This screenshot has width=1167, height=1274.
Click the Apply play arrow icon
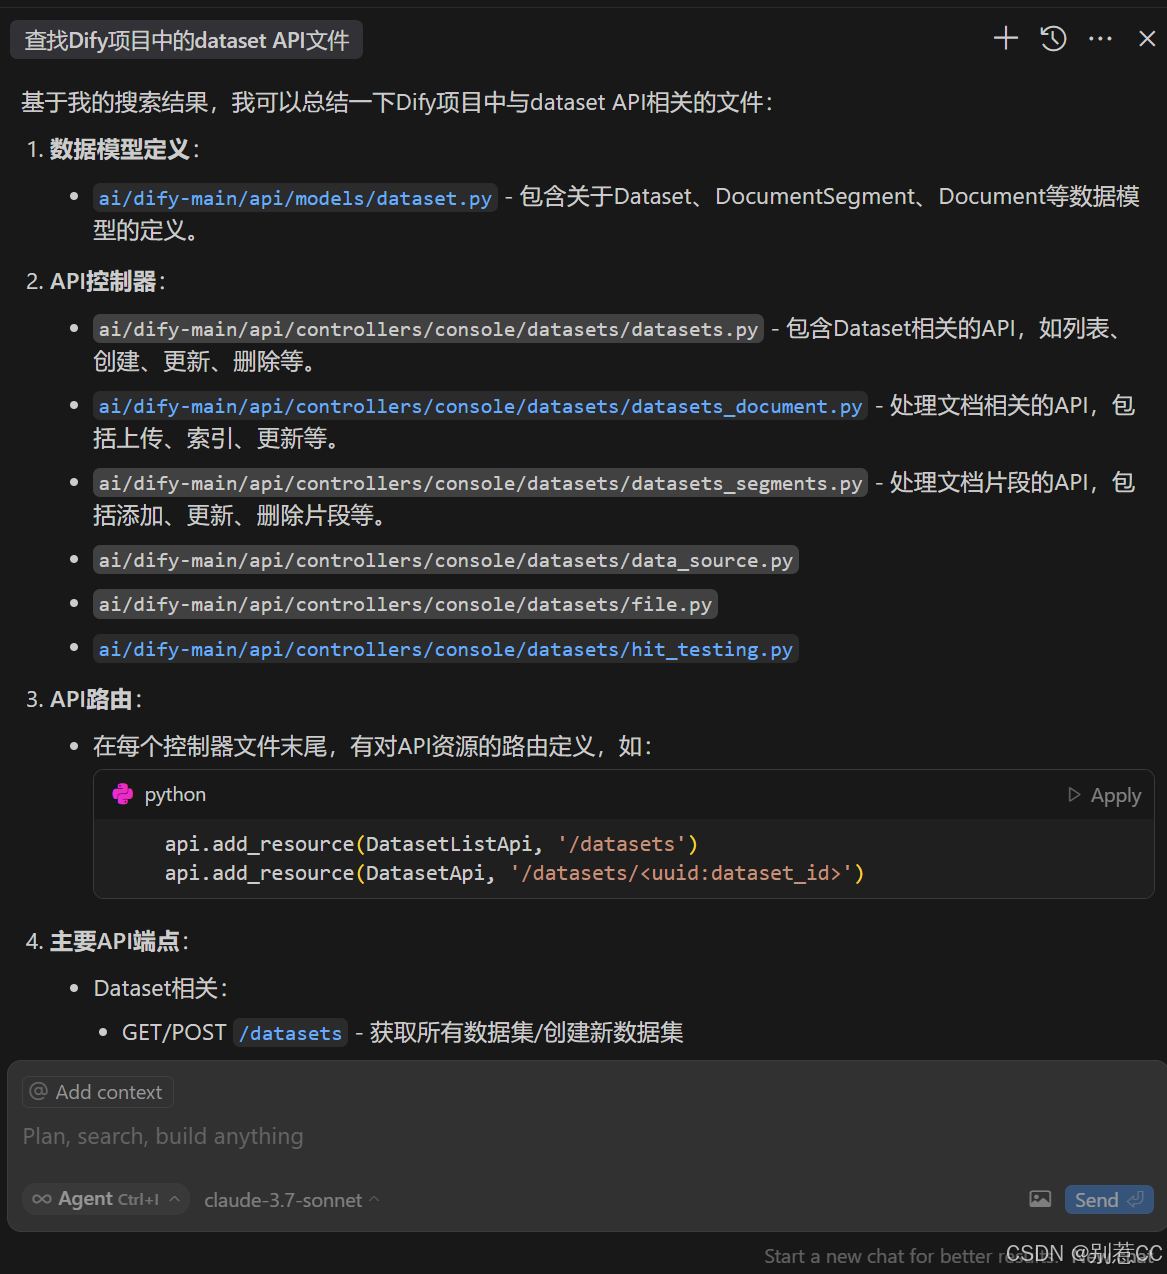click(1075, 795)
